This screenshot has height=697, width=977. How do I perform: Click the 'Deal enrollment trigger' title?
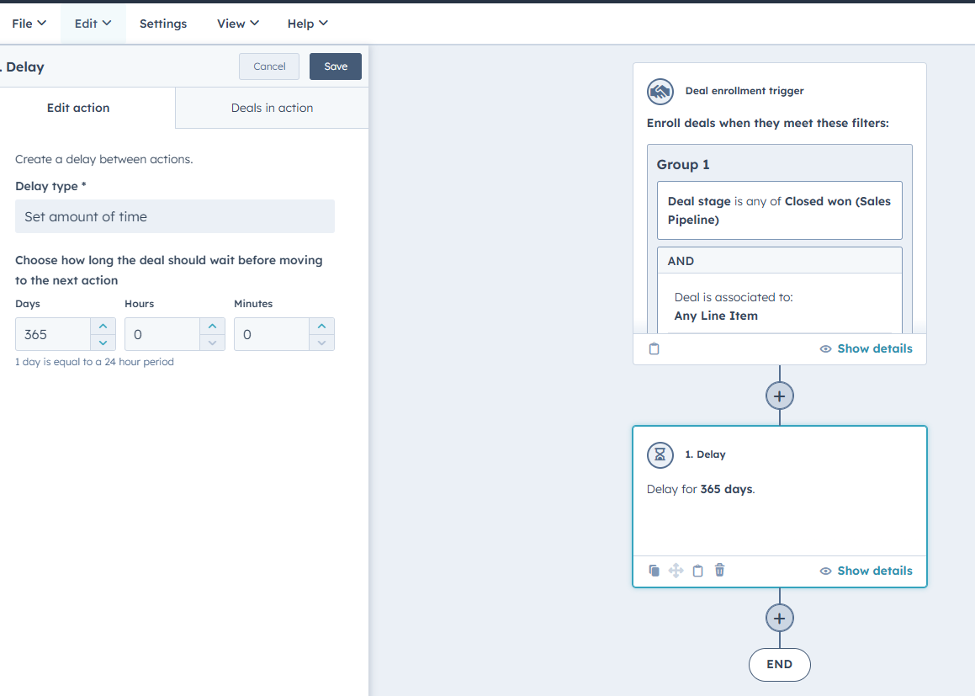tap(745, 91)
